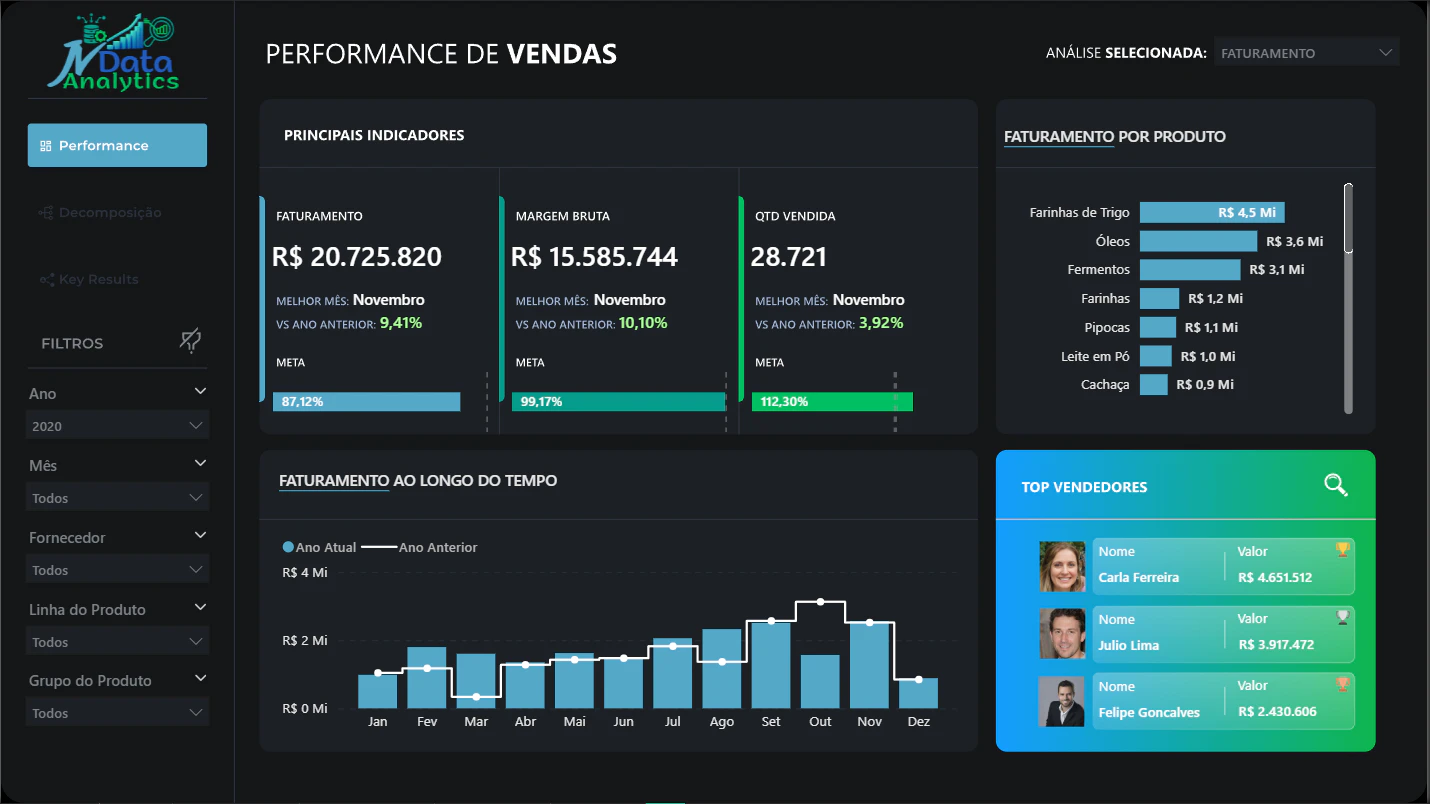1430x804 pixels.
Task: Click Carla Ferreira's value R$ 4.651.512
Action: [1275, 577]
